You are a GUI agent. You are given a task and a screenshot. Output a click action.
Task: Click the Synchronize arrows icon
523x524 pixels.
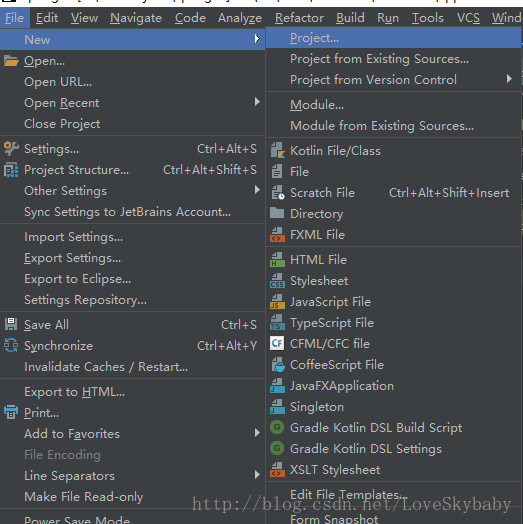tap(11, 346)
